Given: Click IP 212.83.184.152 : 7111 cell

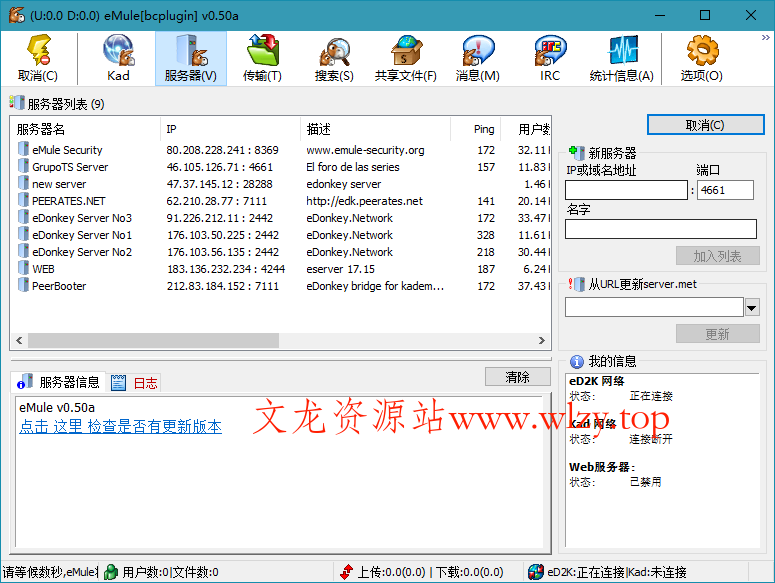Looking at the screenshot, I should [223, 286].
